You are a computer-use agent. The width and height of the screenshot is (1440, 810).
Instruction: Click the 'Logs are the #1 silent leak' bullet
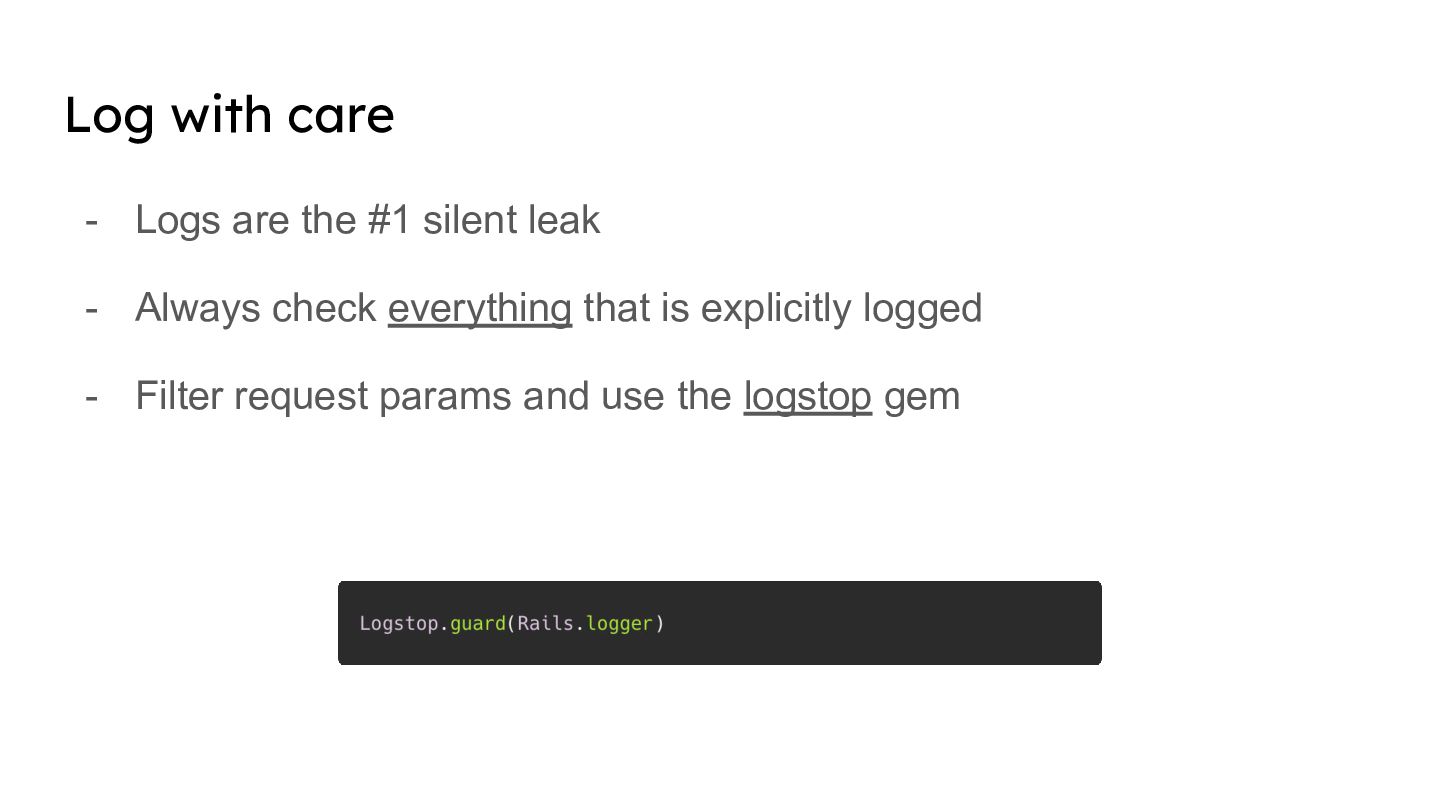(x=367, y=220)
